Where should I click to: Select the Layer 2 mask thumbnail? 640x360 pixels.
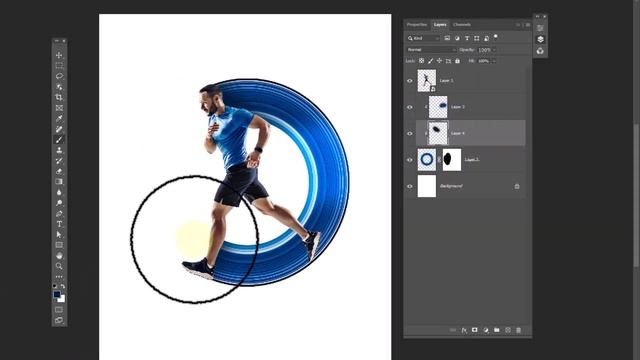point(452,160)
